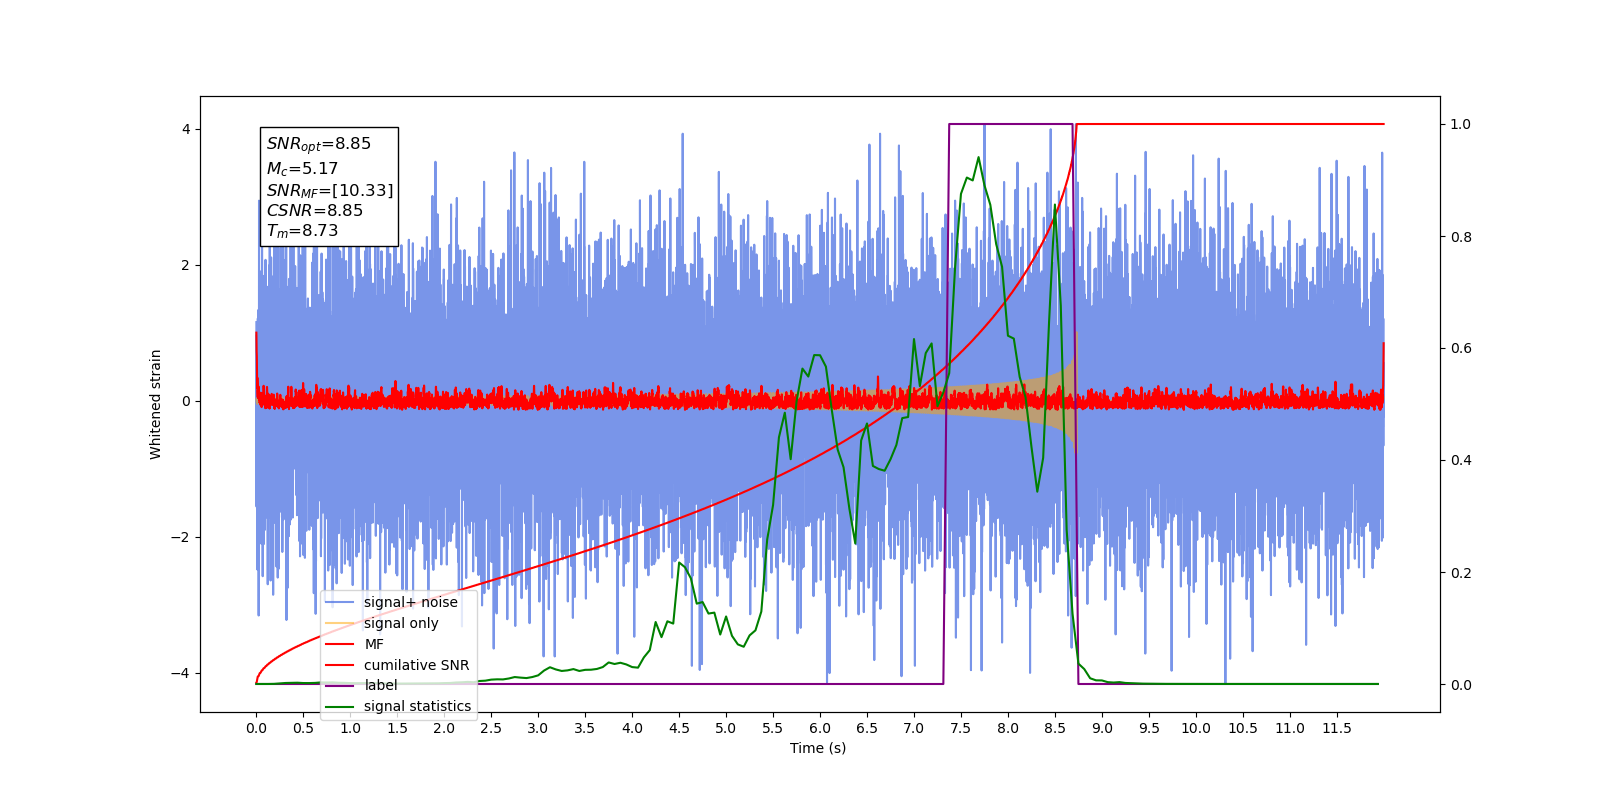1600x800 pixels.
Task: Click the 5.5 tick on the time axis
Action: (x=773, y=728)
